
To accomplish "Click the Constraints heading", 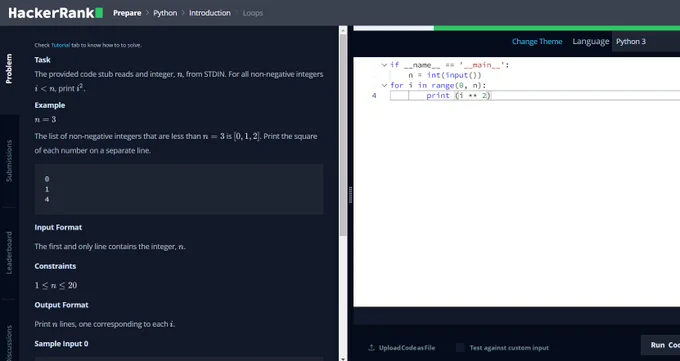I will [x=55, y=266].
